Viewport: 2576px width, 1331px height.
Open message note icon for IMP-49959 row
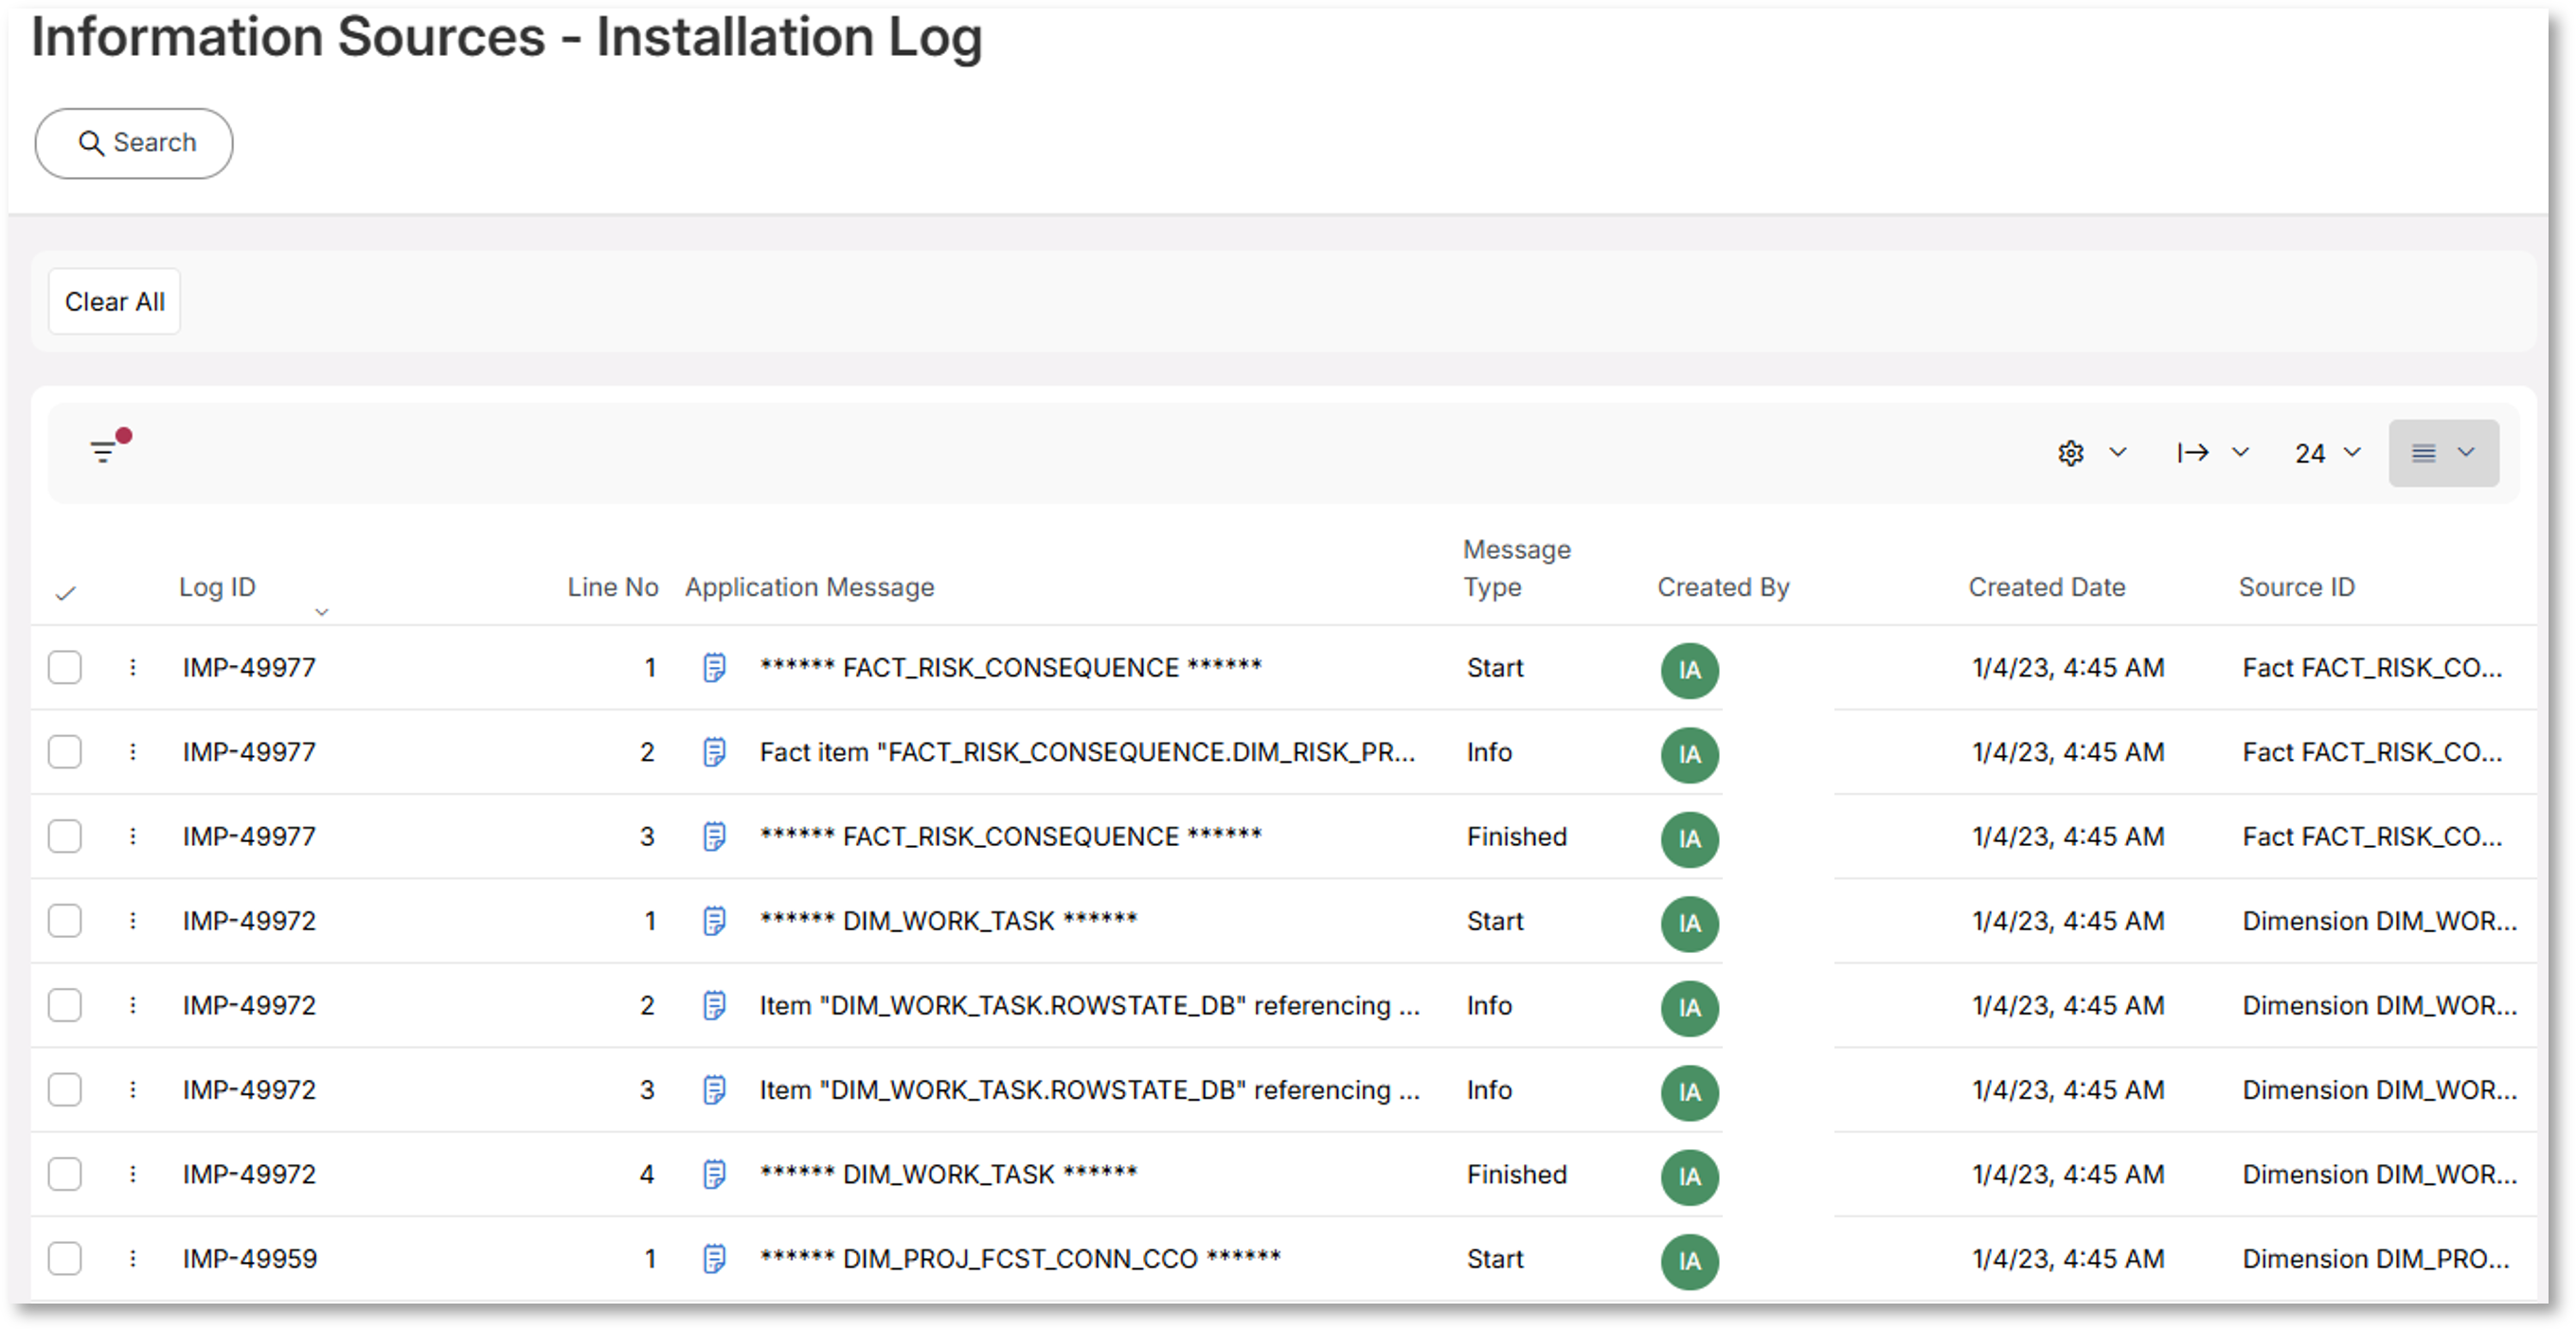714,1259
